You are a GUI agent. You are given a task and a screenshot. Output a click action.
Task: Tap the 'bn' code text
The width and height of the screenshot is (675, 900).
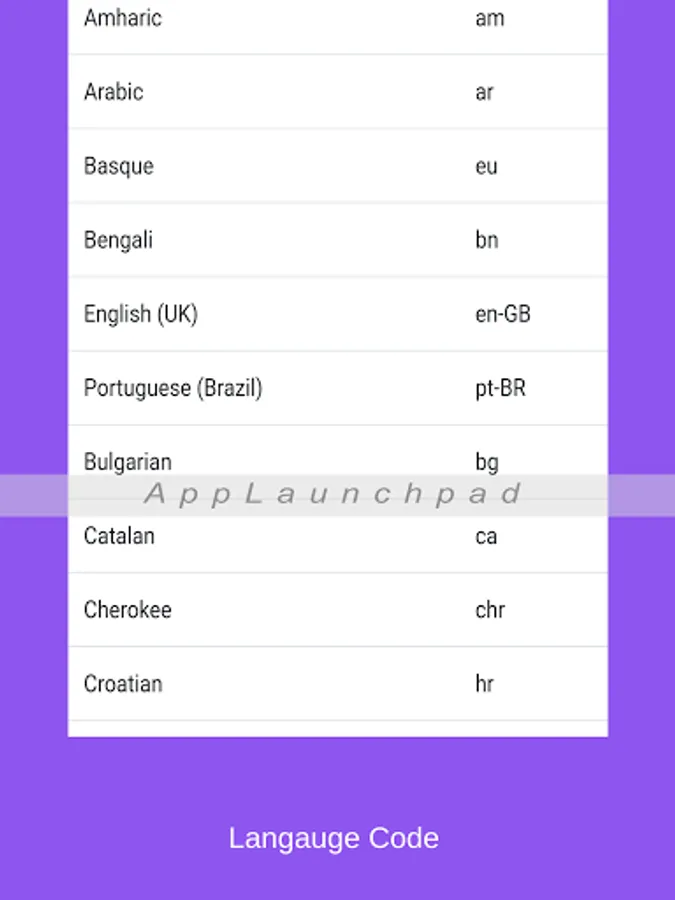tap(486, 240)
